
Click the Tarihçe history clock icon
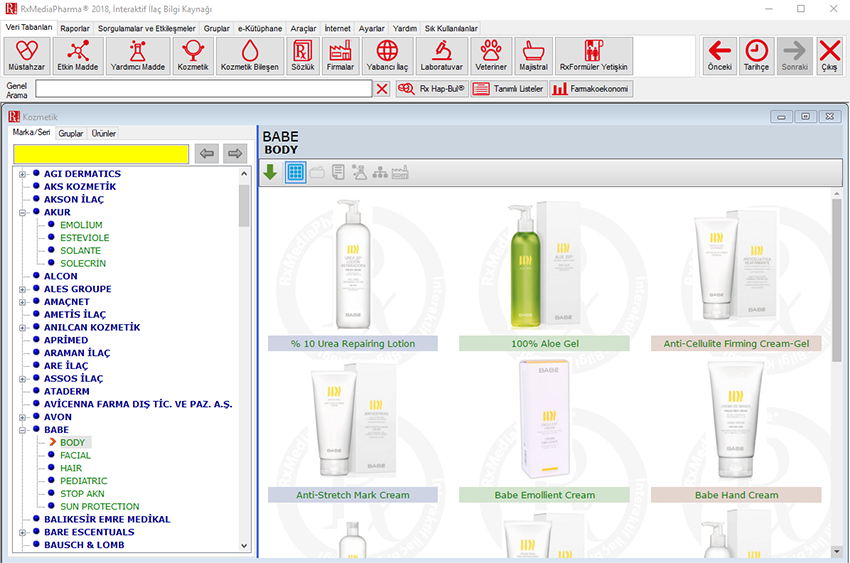point(757,56)
